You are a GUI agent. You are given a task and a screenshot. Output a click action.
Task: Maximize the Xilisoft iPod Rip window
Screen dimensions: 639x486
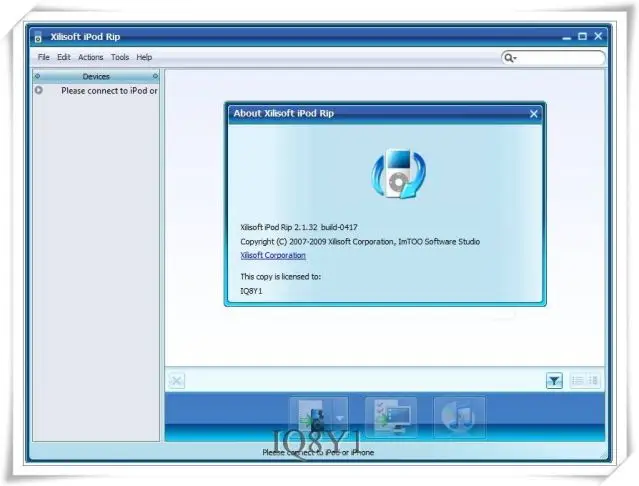[582, 36]
